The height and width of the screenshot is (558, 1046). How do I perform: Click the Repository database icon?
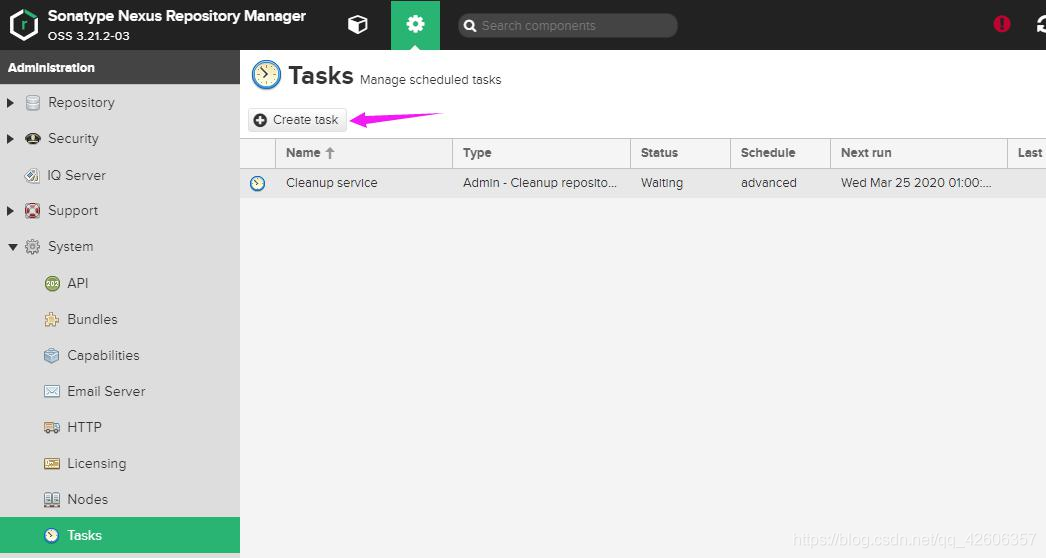33,103
